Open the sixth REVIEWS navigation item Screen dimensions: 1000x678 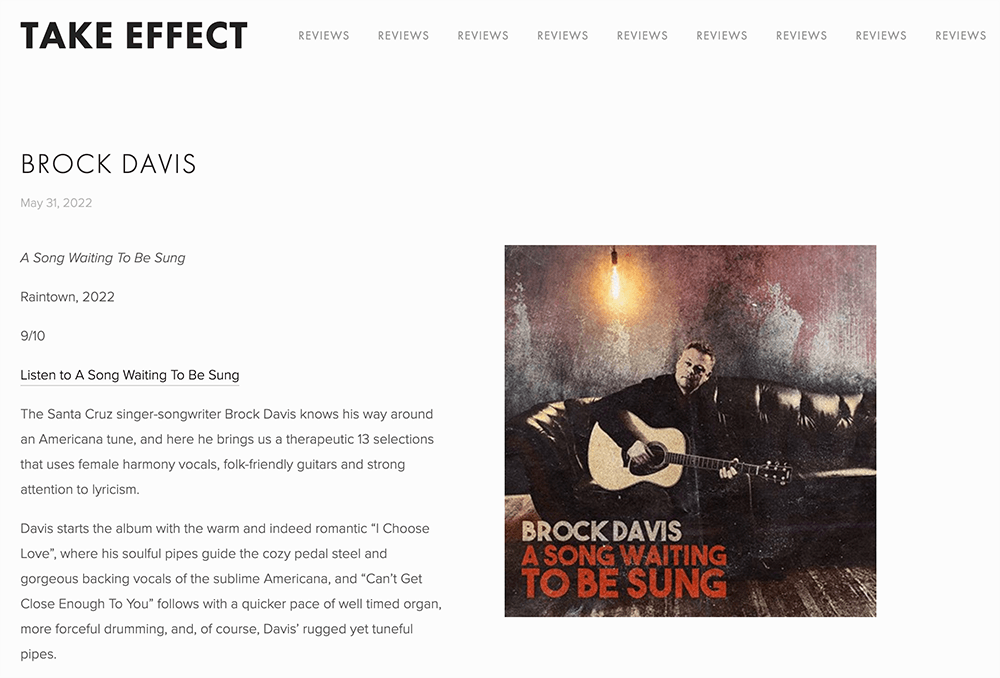click(x=722, y=36)
